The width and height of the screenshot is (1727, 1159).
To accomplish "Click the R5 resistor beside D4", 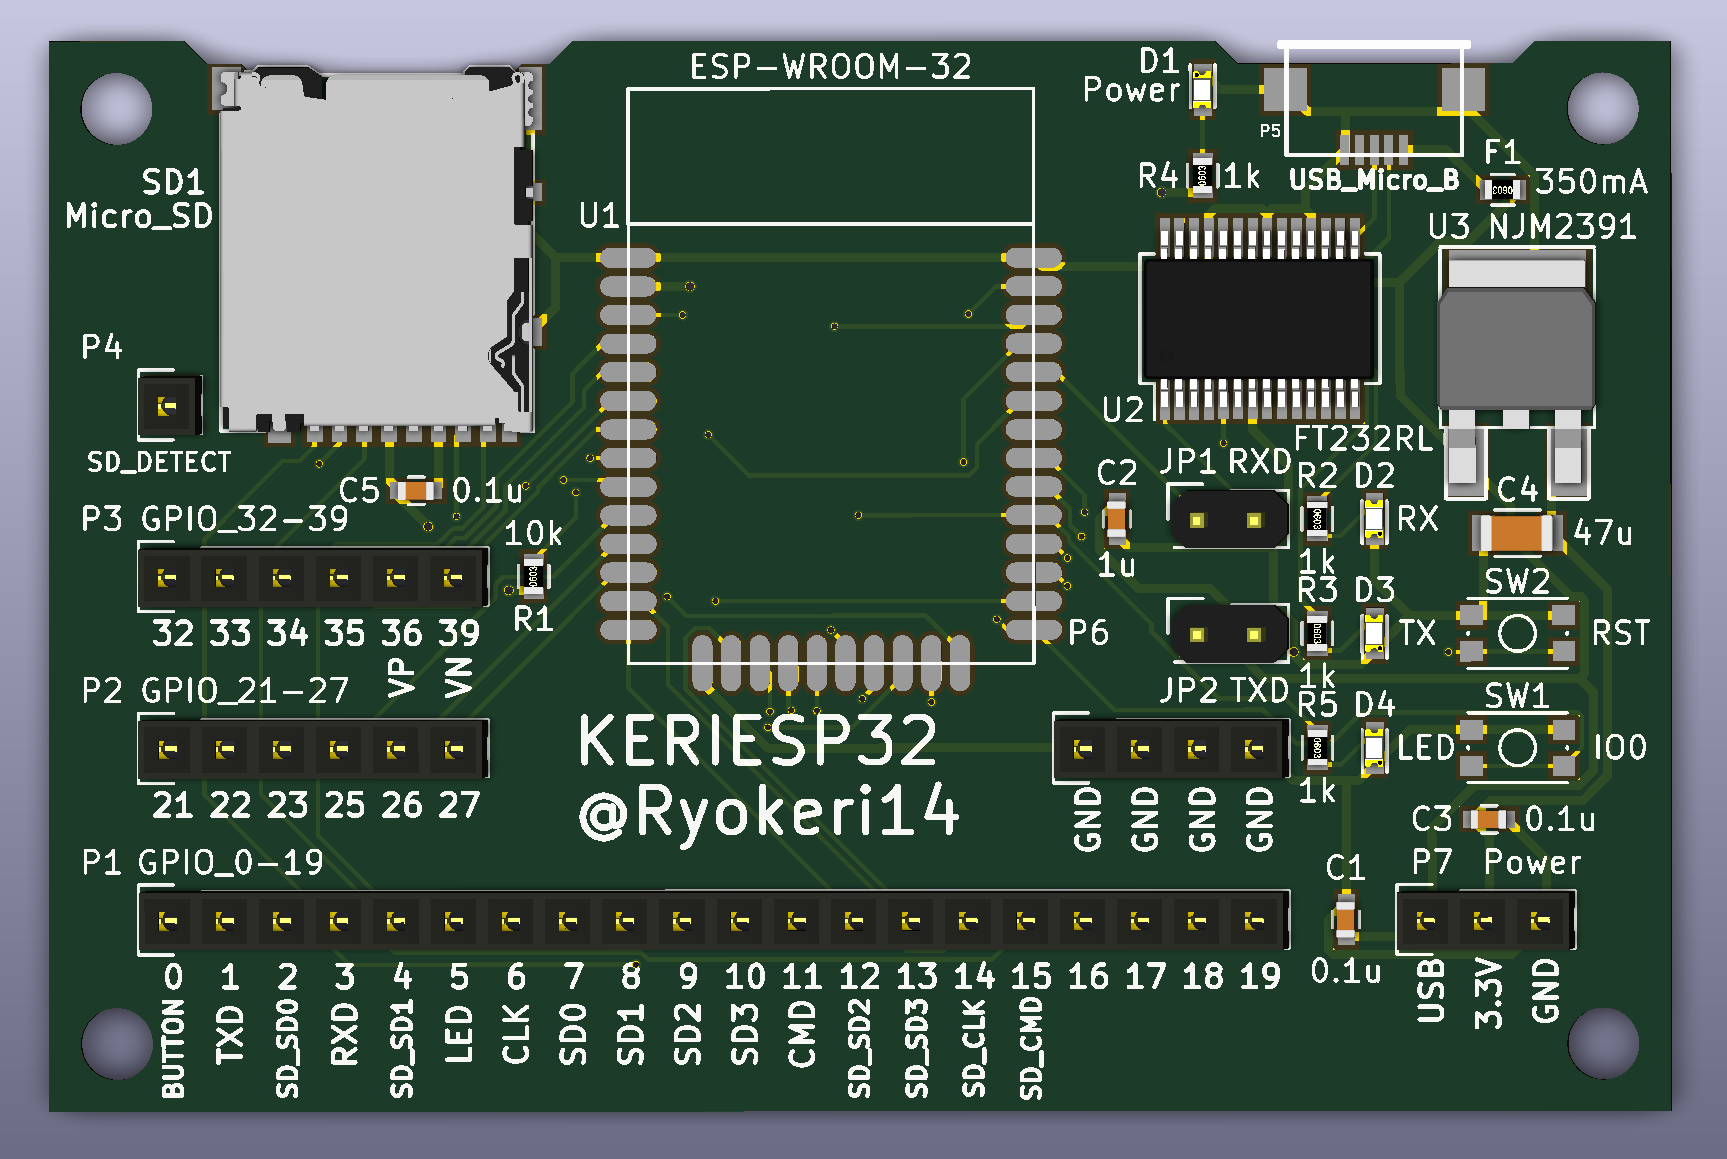I will 1317,747.
